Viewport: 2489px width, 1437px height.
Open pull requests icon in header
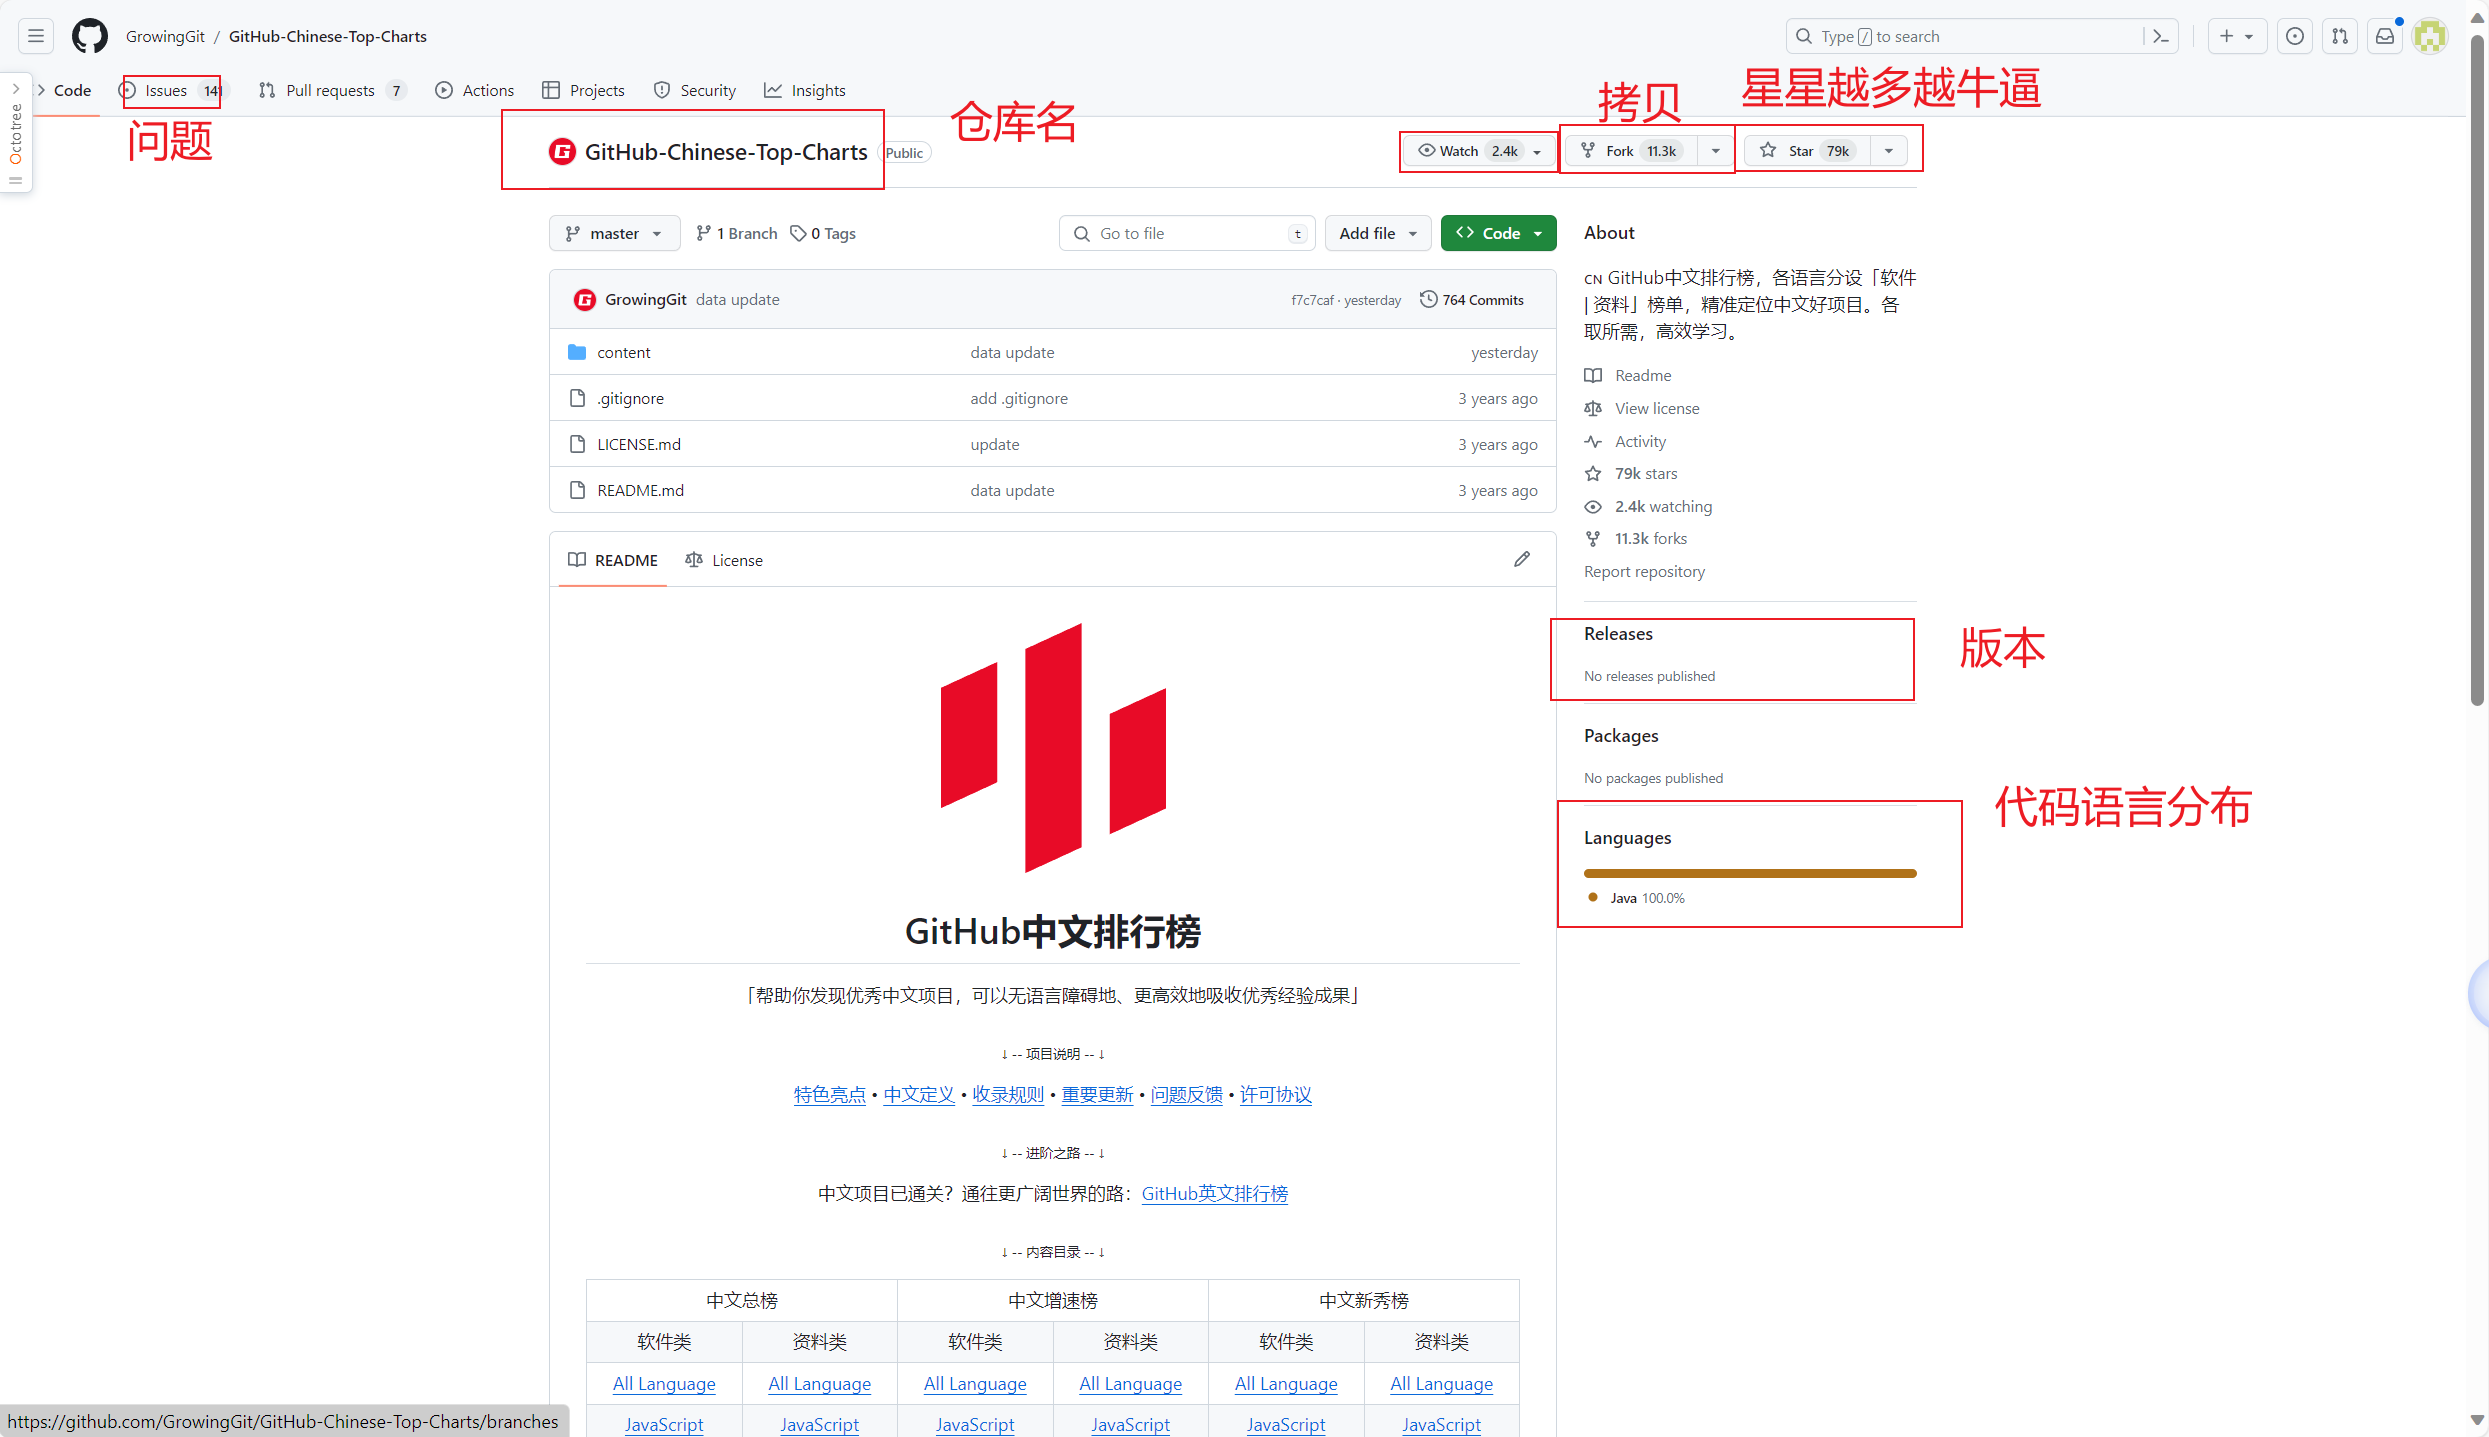(2340, 36)
